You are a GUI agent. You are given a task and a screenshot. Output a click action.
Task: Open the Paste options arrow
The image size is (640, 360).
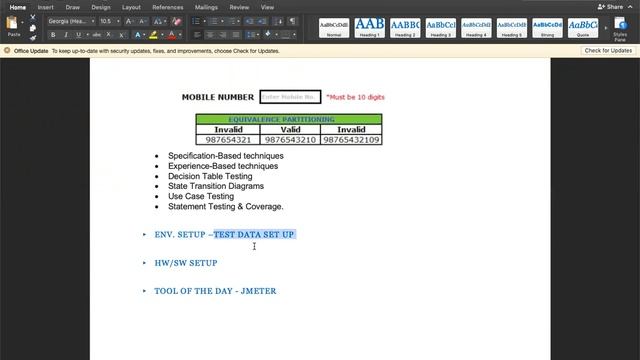click(22, 23)
